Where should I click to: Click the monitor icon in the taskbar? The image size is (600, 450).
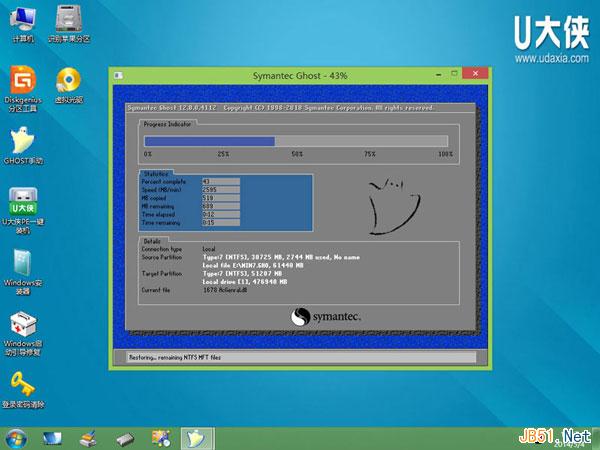52,438
